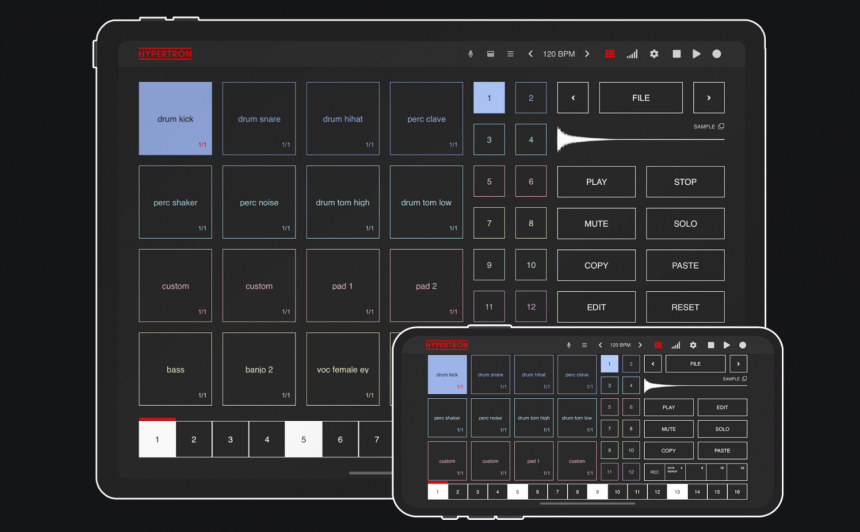
Task: Select pattern slot 1 on the tablet
Action: pos(489,98)
